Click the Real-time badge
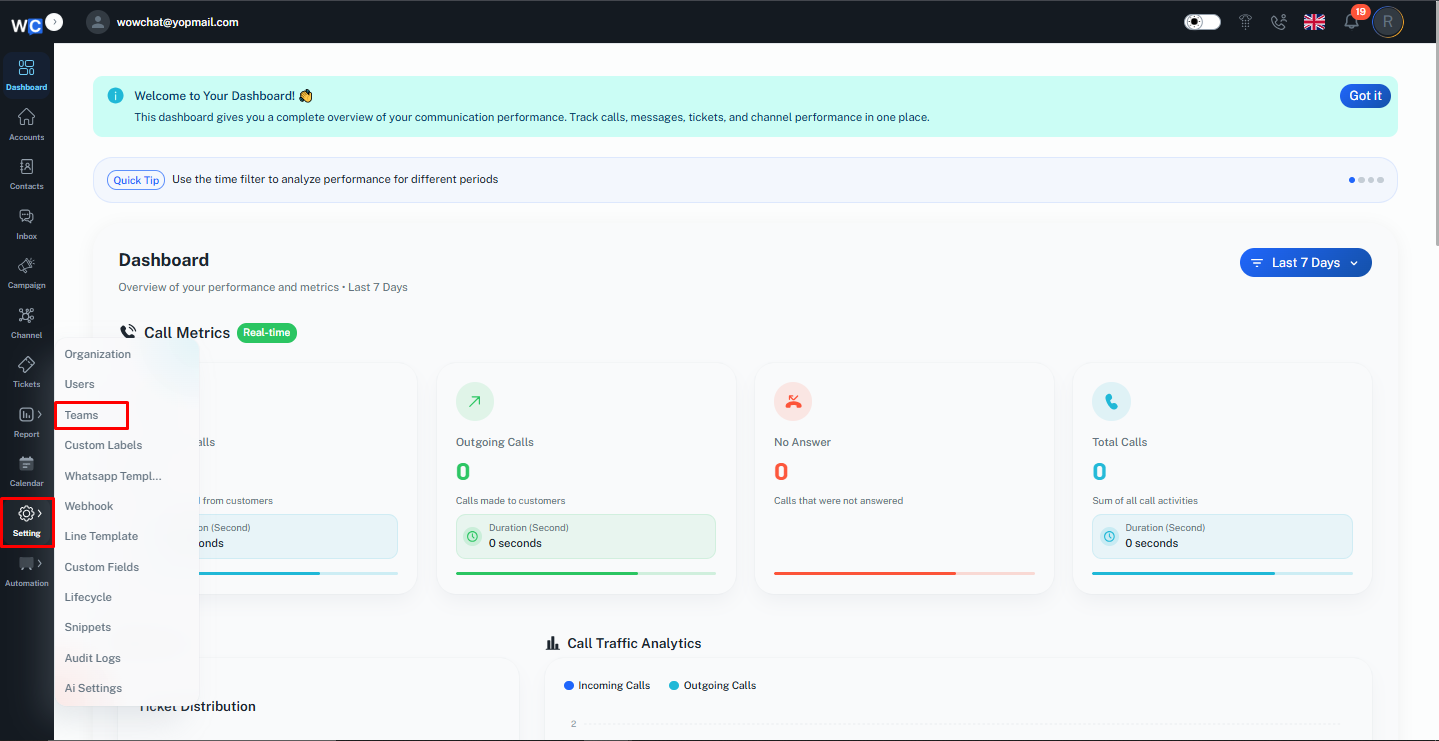 267,333
